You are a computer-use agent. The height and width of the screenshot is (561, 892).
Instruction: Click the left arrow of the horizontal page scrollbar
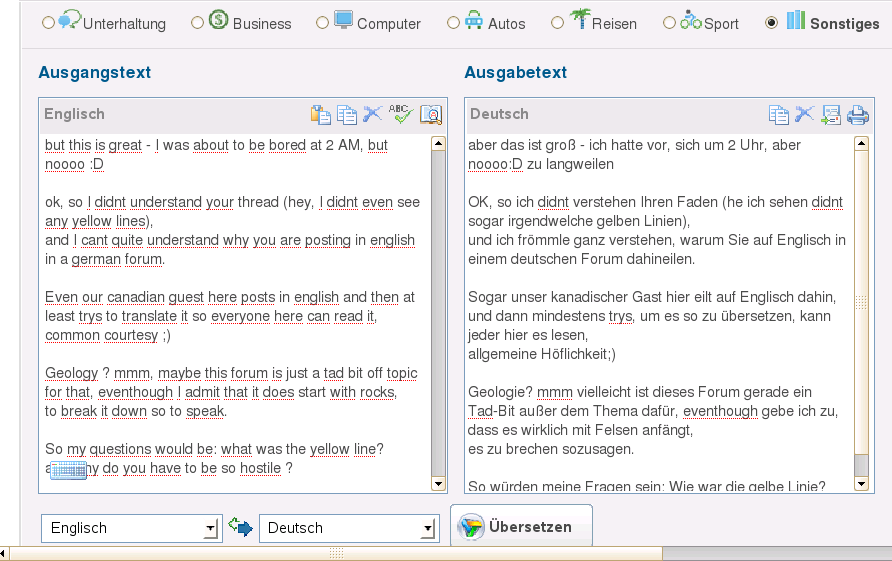pyautogui.click(x=3, y=554)
